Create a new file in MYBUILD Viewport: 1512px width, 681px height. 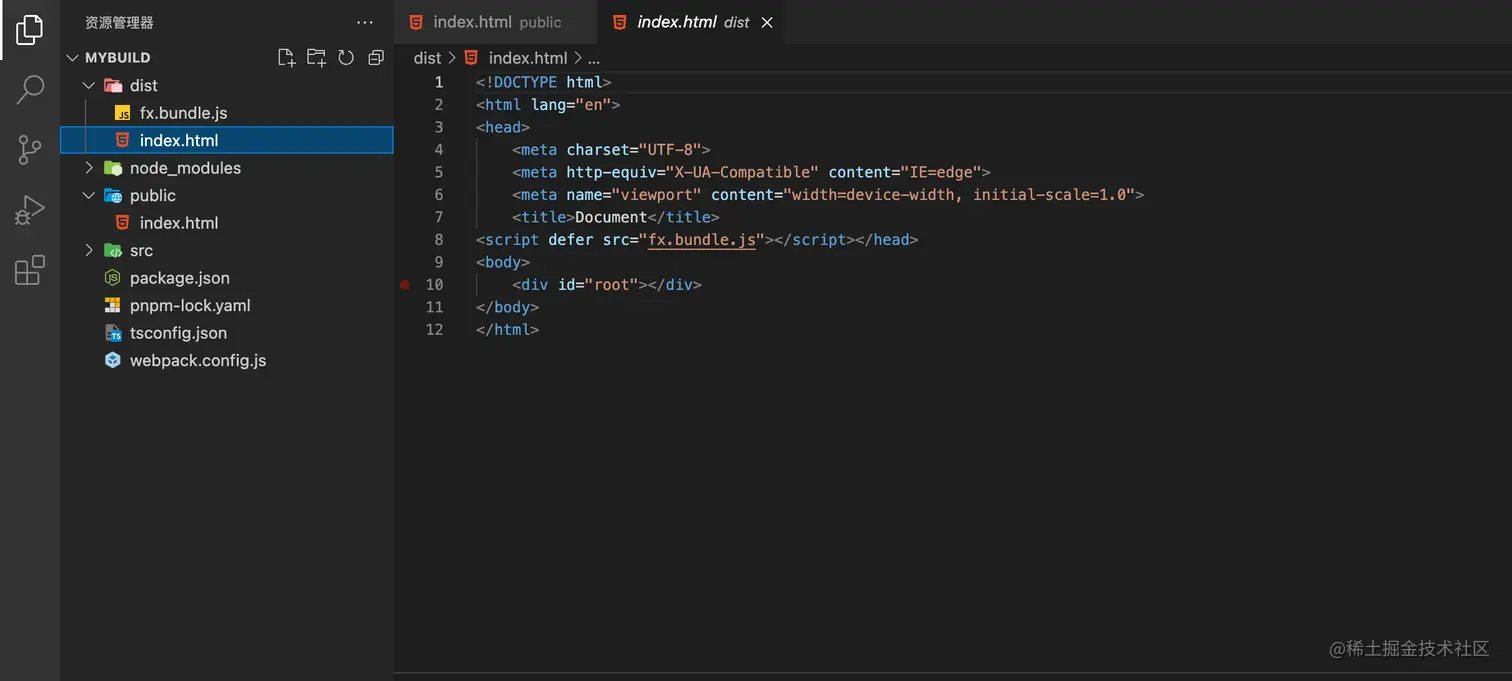tap(287, 58)
